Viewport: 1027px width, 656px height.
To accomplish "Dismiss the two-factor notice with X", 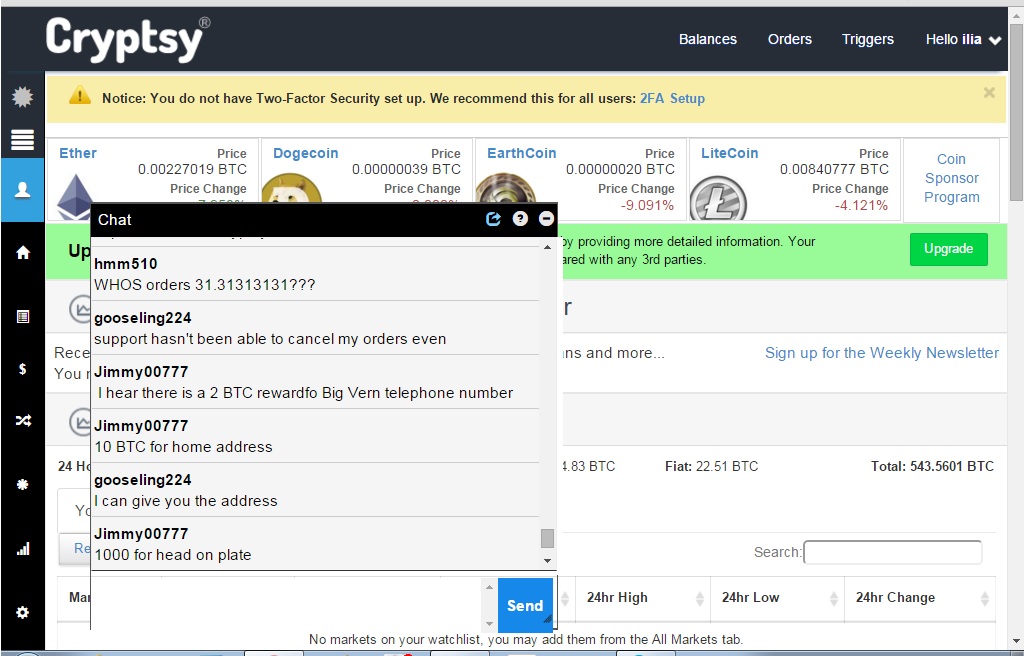I will 989,93.
